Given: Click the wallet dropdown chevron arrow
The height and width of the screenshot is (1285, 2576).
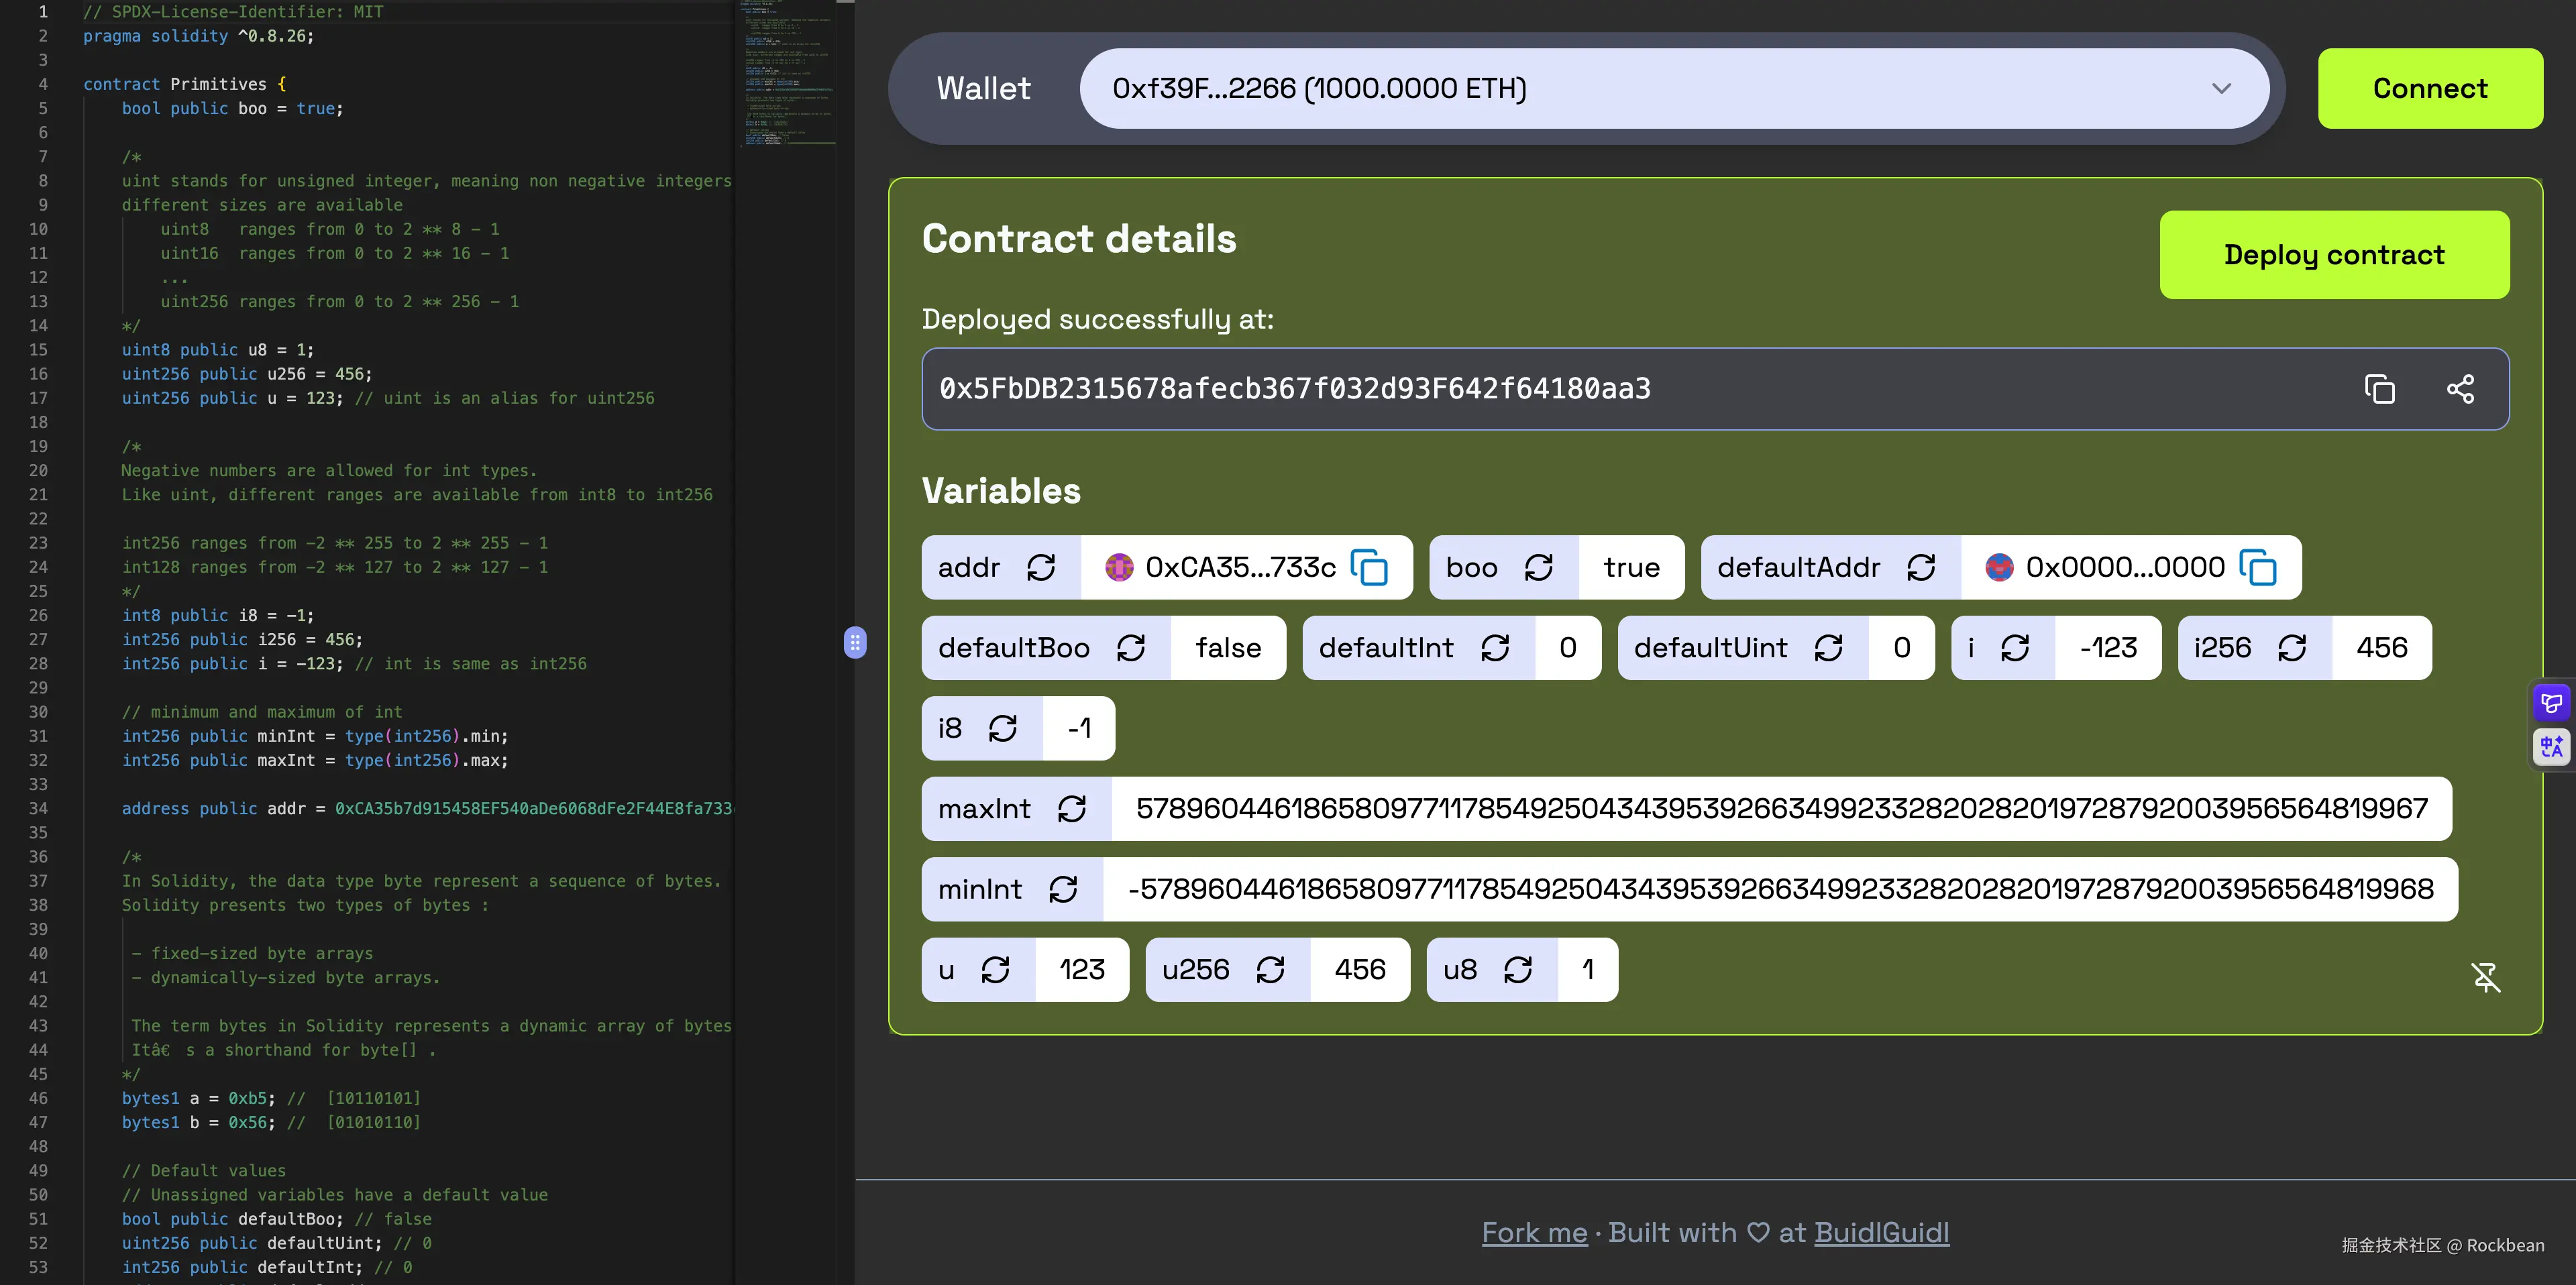Looking at the screenshot, I should (2221, 88).
